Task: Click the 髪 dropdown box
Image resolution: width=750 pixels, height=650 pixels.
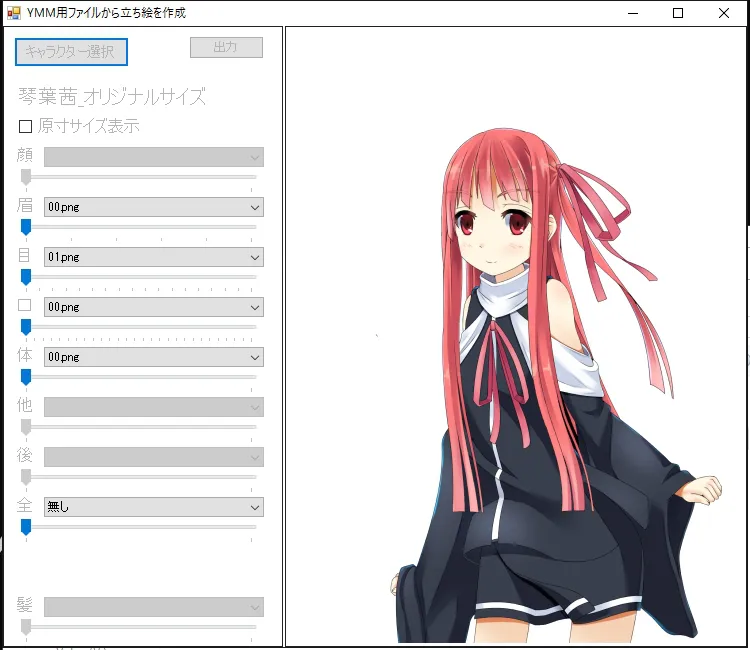Action: (153, 607)
